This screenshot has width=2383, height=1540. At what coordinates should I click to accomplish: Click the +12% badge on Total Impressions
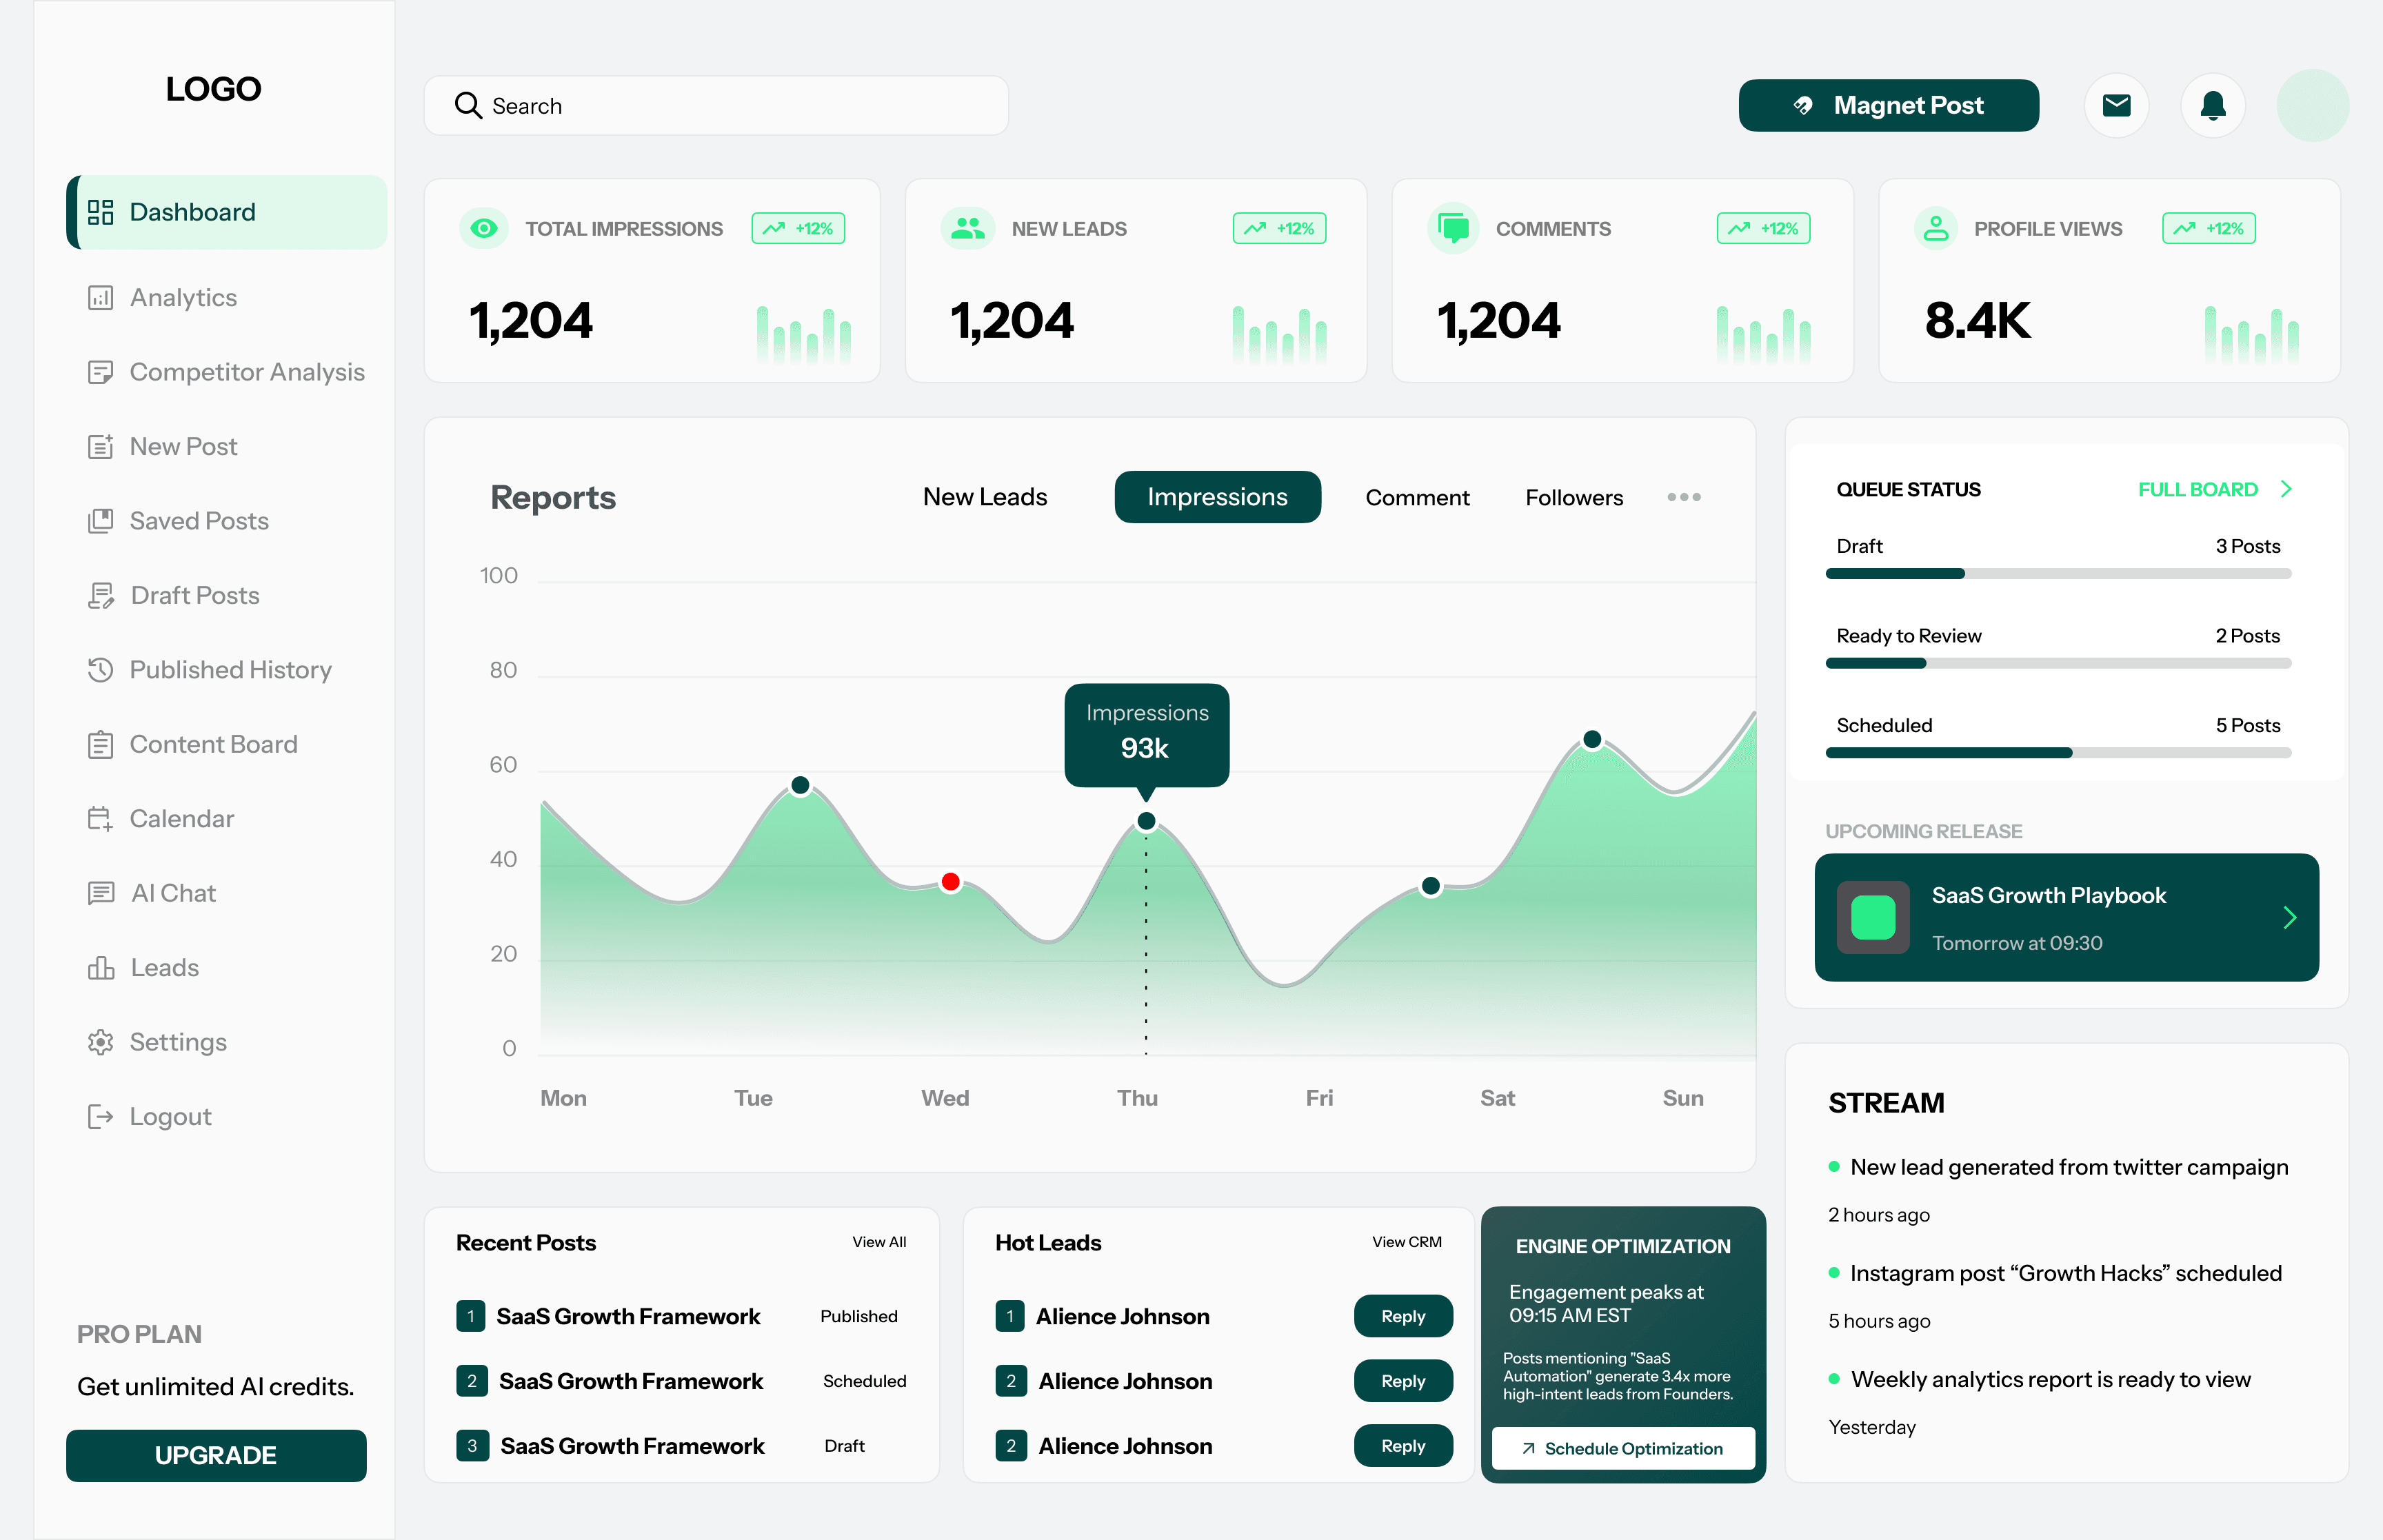tap(798, 229)
